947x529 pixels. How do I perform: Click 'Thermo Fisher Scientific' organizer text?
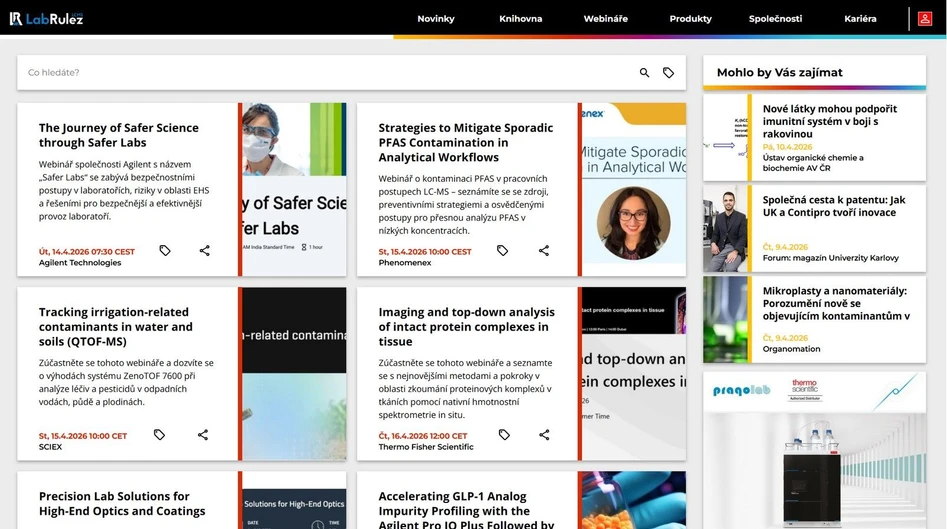[426, 447]
